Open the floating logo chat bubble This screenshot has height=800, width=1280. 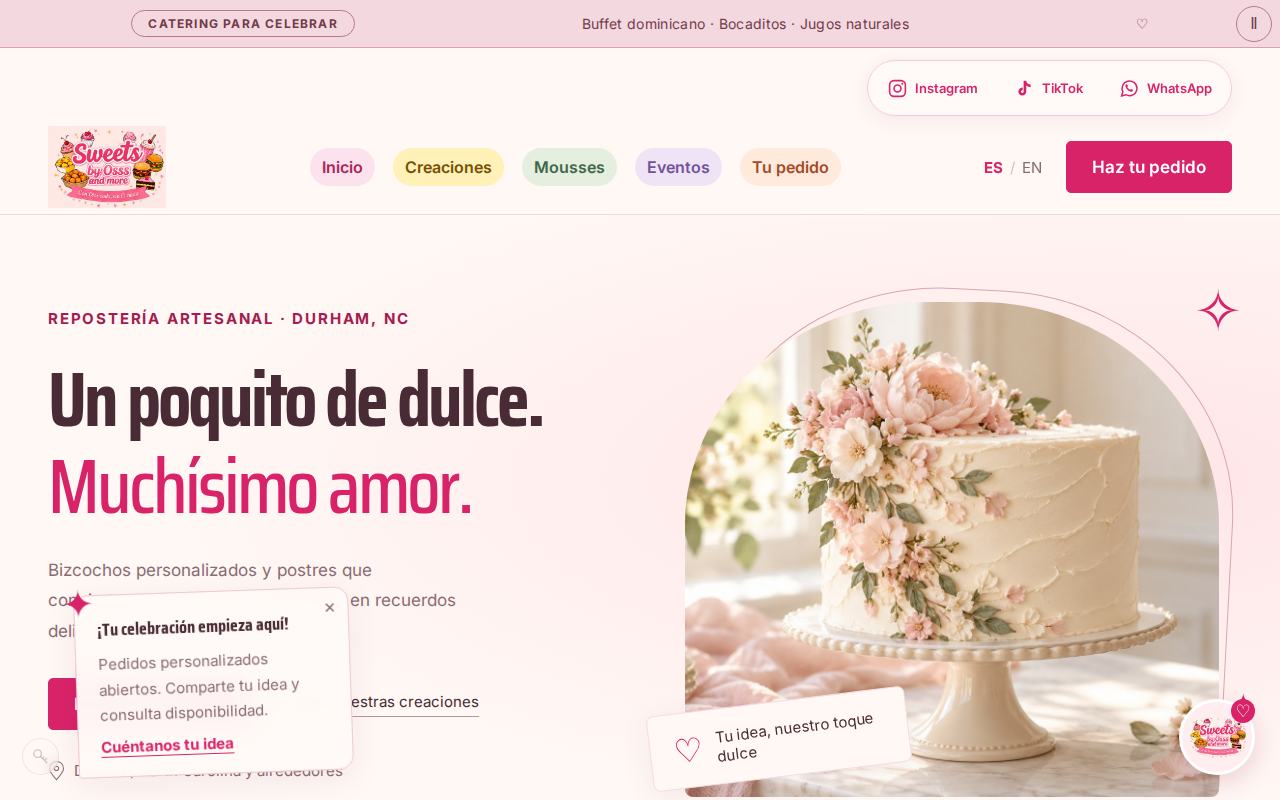(x=1216, y=737)
